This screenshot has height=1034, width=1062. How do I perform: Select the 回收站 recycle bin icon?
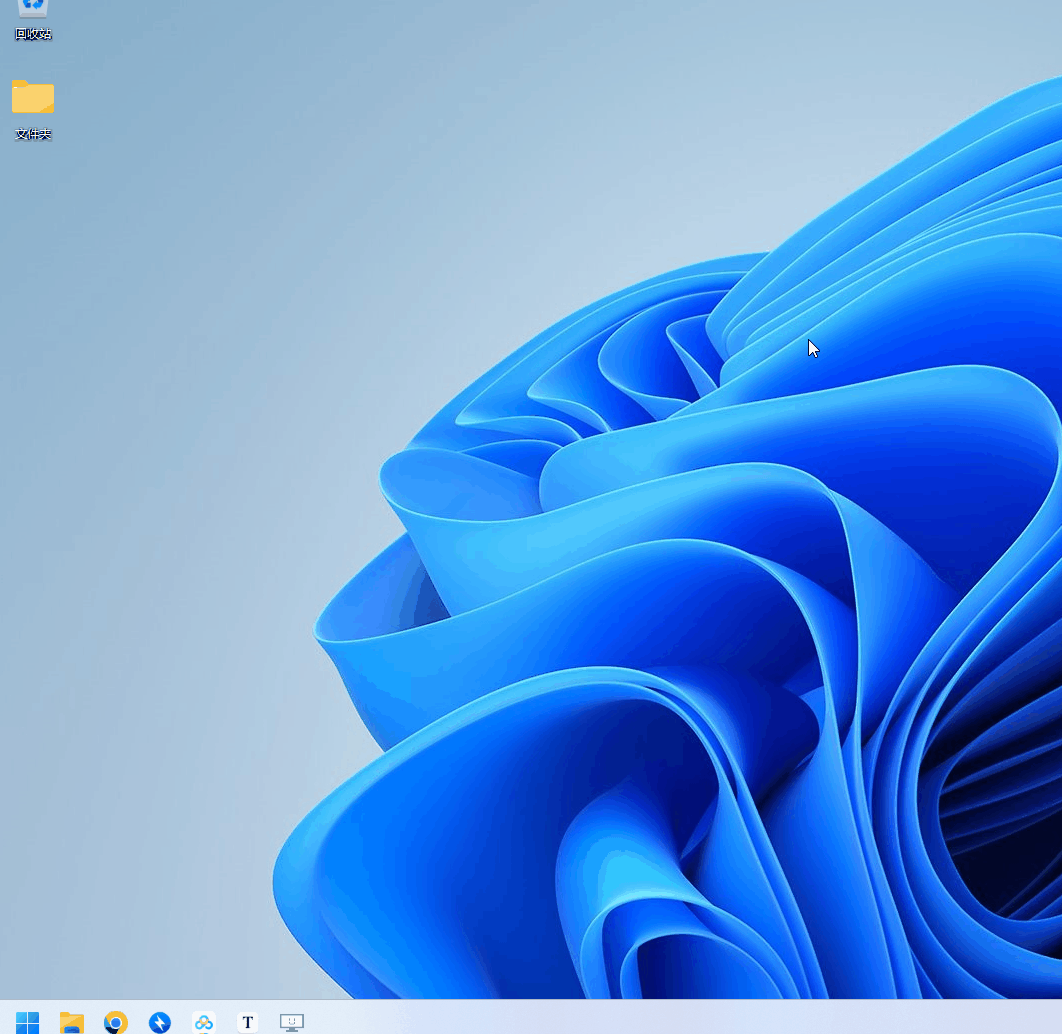click(33, 9)
